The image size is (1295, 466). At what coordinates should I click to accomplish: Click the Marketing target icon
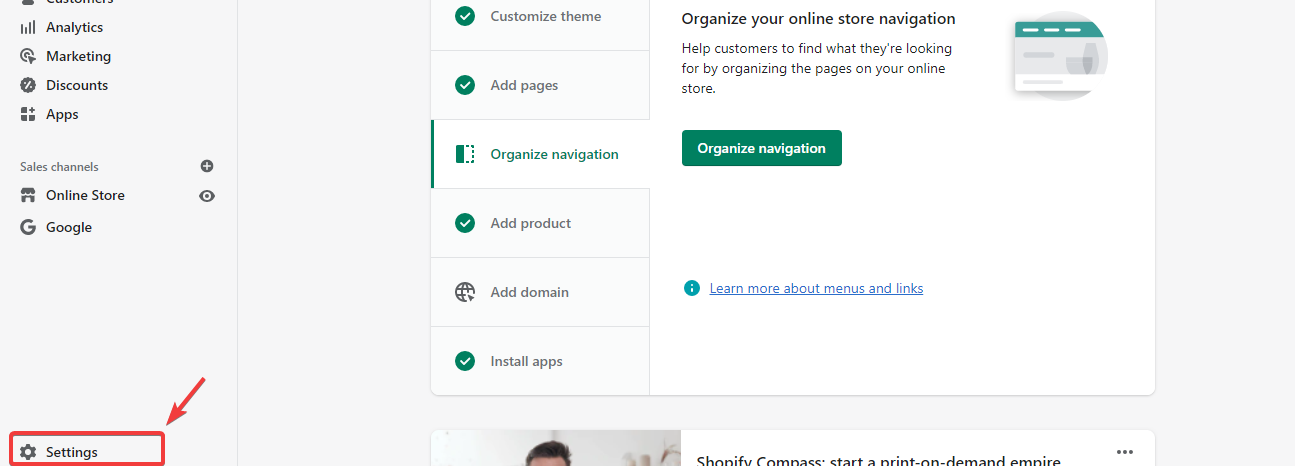coord(28,56)
